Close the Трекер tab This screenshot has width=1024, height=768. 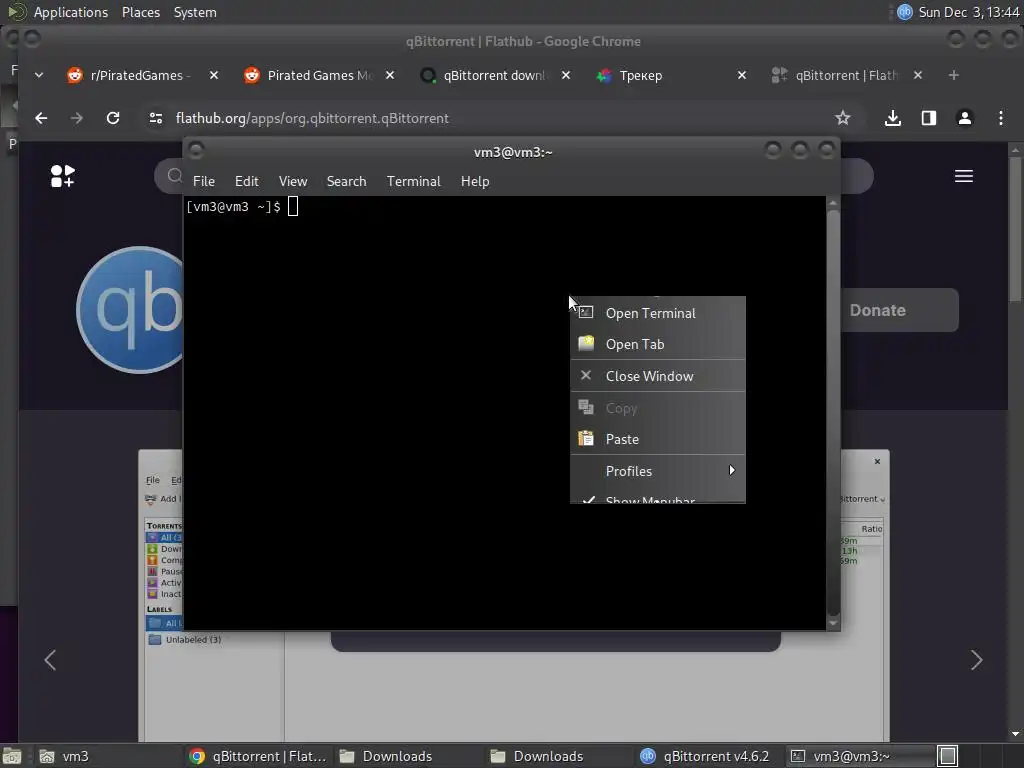(742, 76)
